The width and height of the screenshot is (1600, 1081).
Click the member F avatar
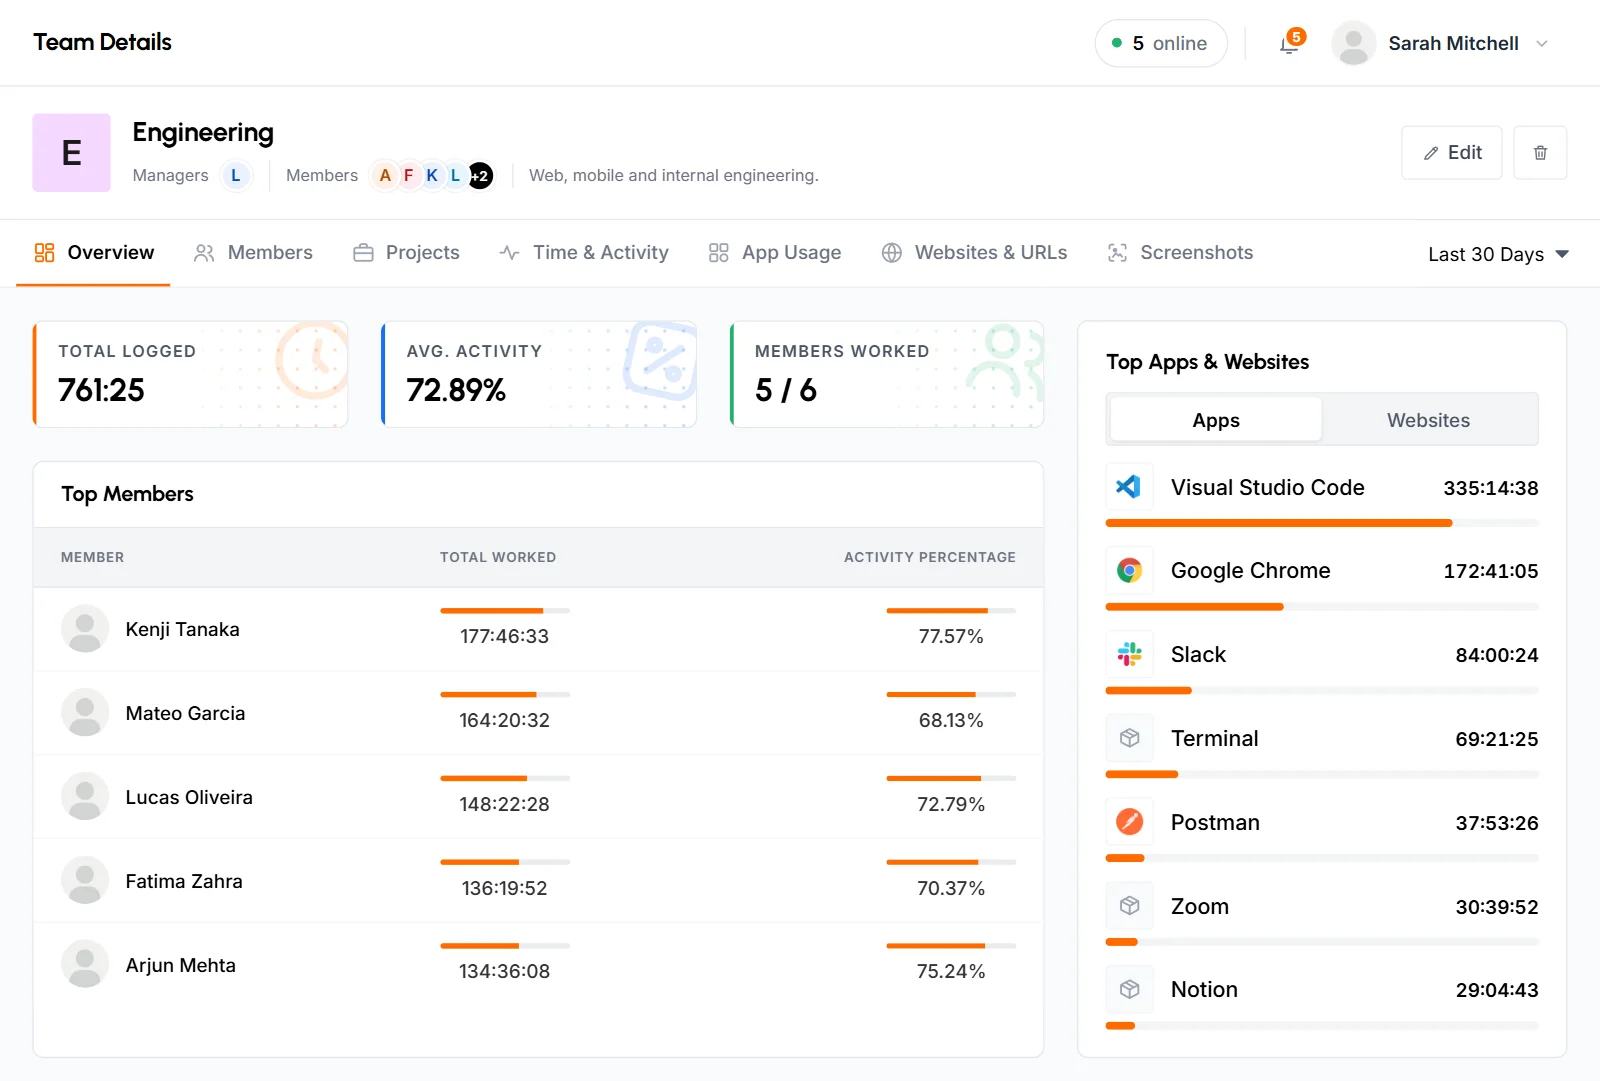[x=408, y=176]
